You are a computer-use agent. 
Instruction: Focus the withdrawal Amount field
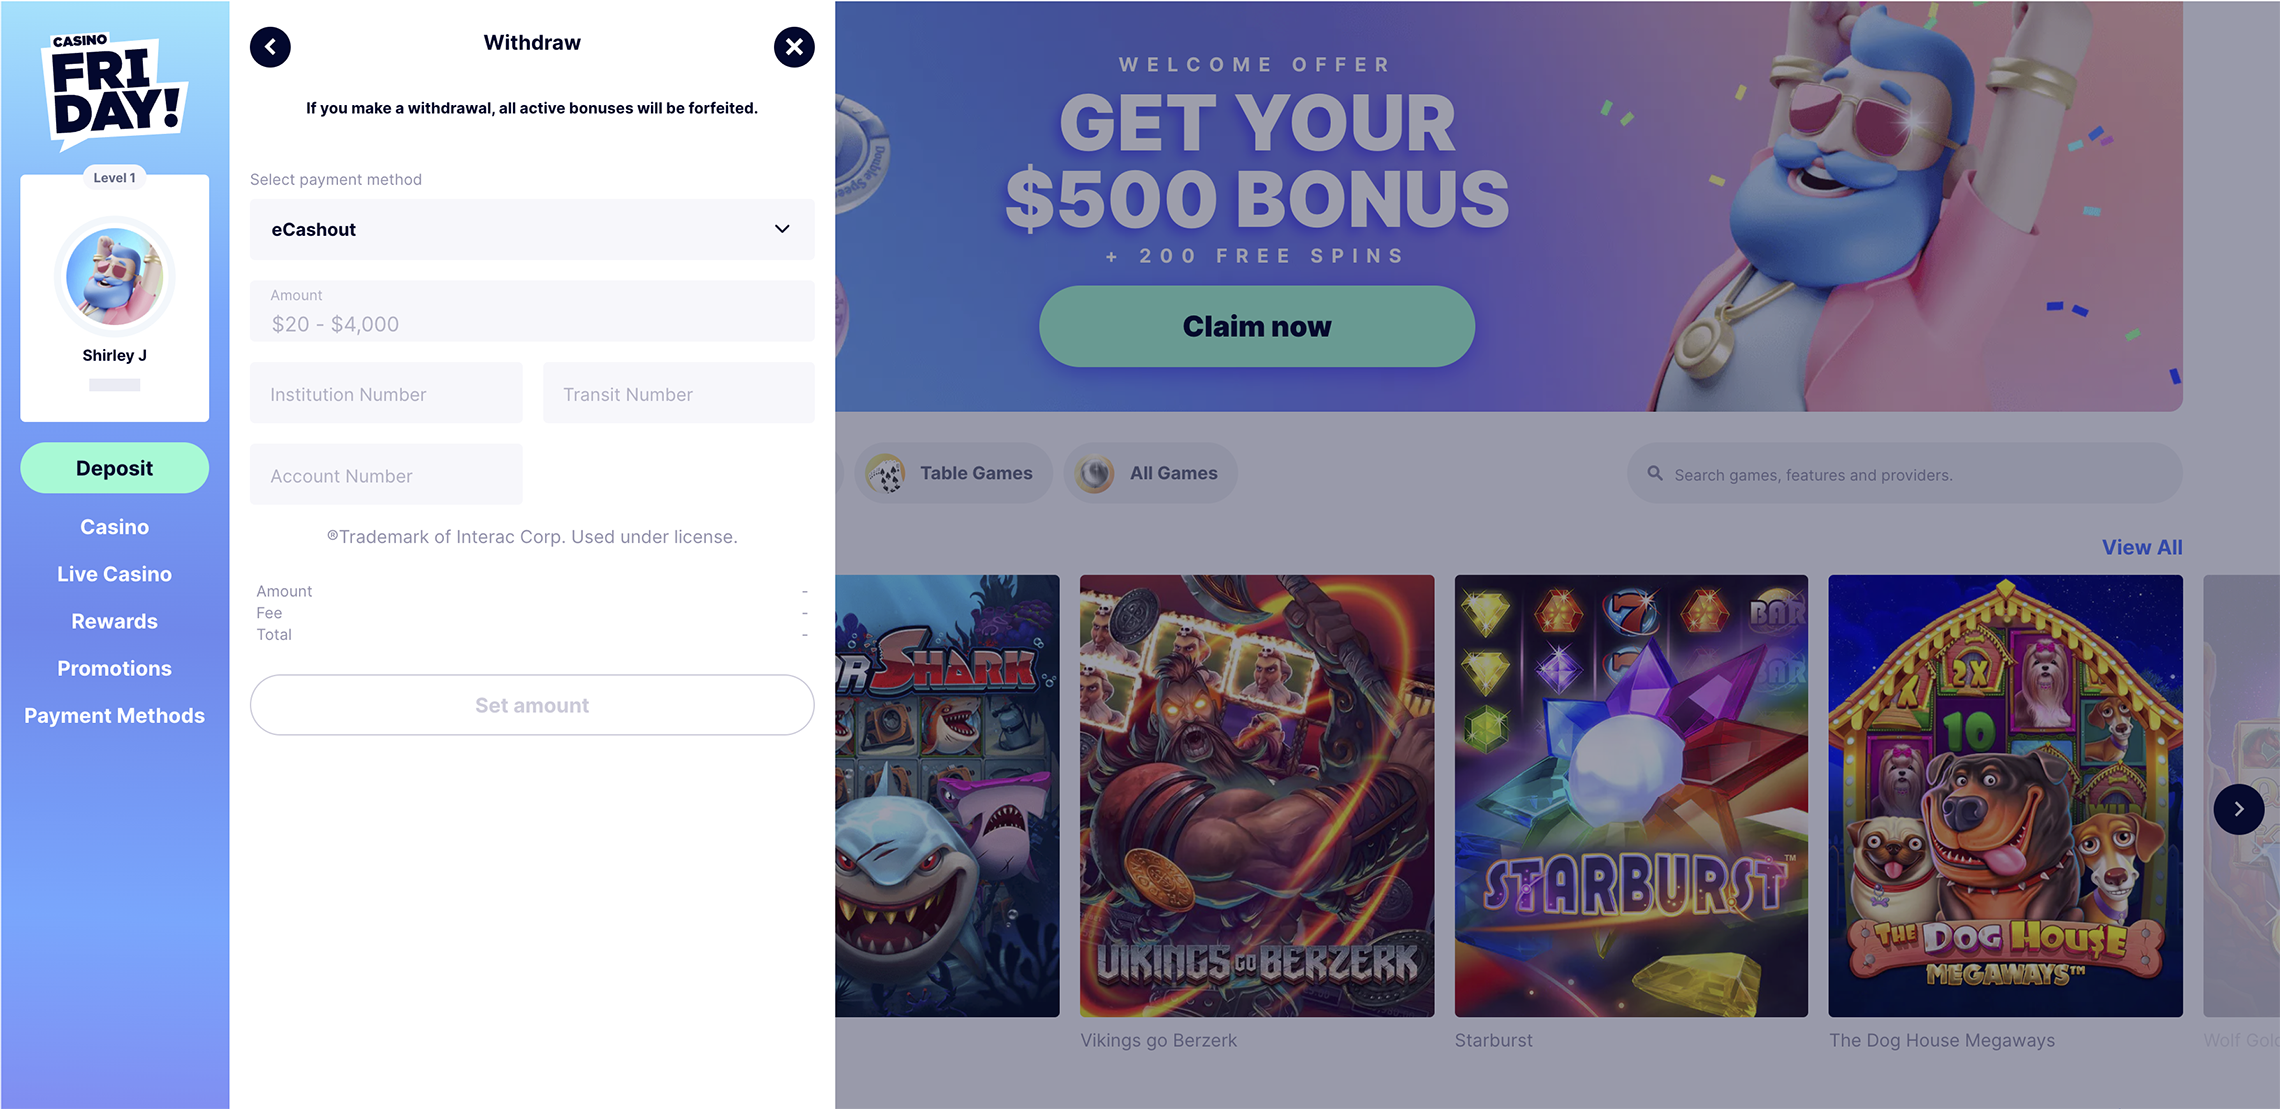click(x=532, y=311)
